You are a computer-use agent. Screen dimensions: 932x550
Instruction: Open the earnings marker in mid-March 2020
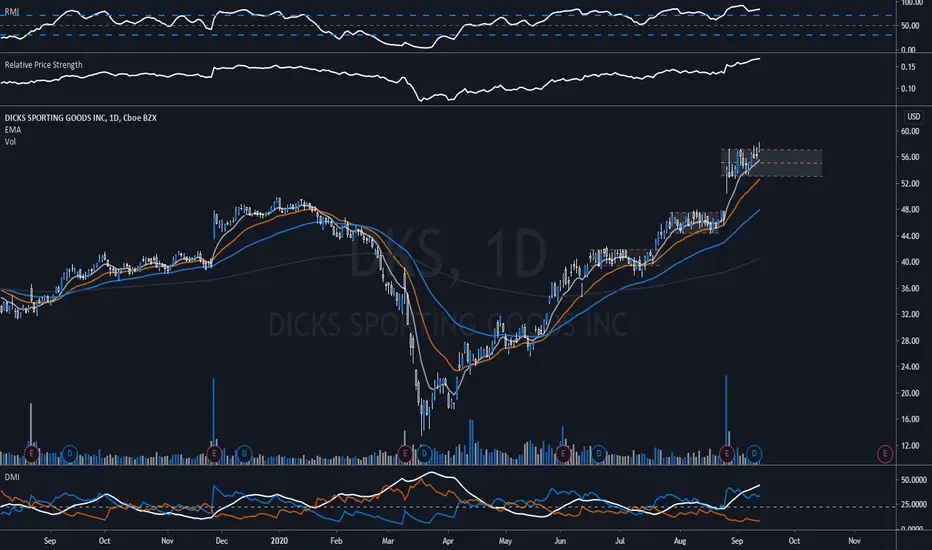coord(405,454)
